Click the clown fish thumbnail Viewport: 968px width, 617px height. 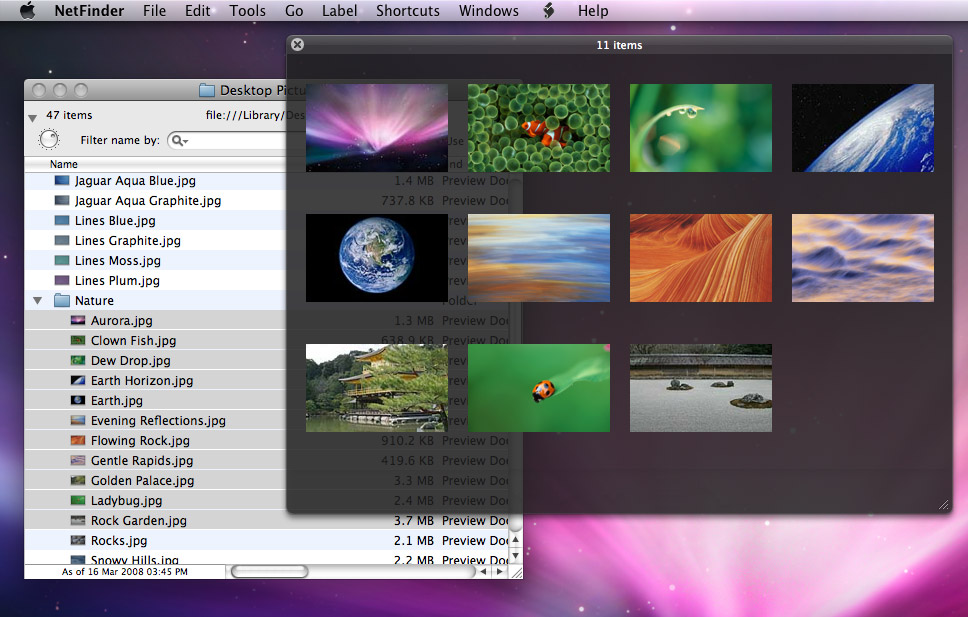(538, 128)
